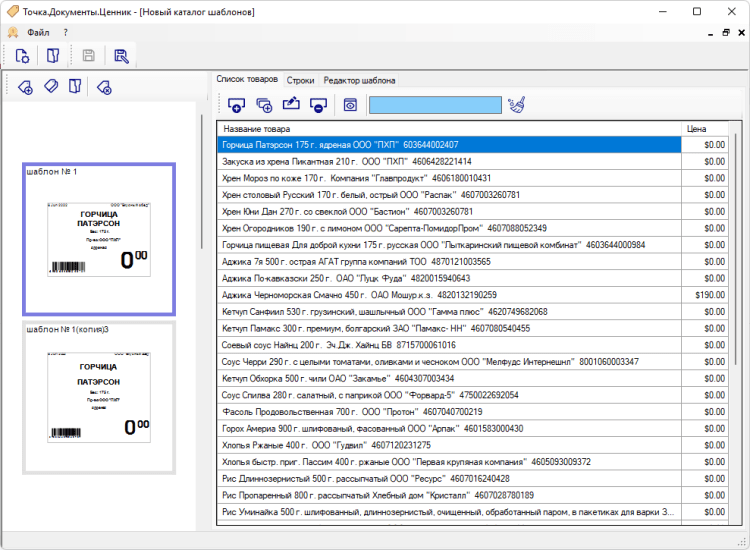This screenshot has height=550, width=750.
Task: Click the edit product pencil icon
Action: (291, 104)
